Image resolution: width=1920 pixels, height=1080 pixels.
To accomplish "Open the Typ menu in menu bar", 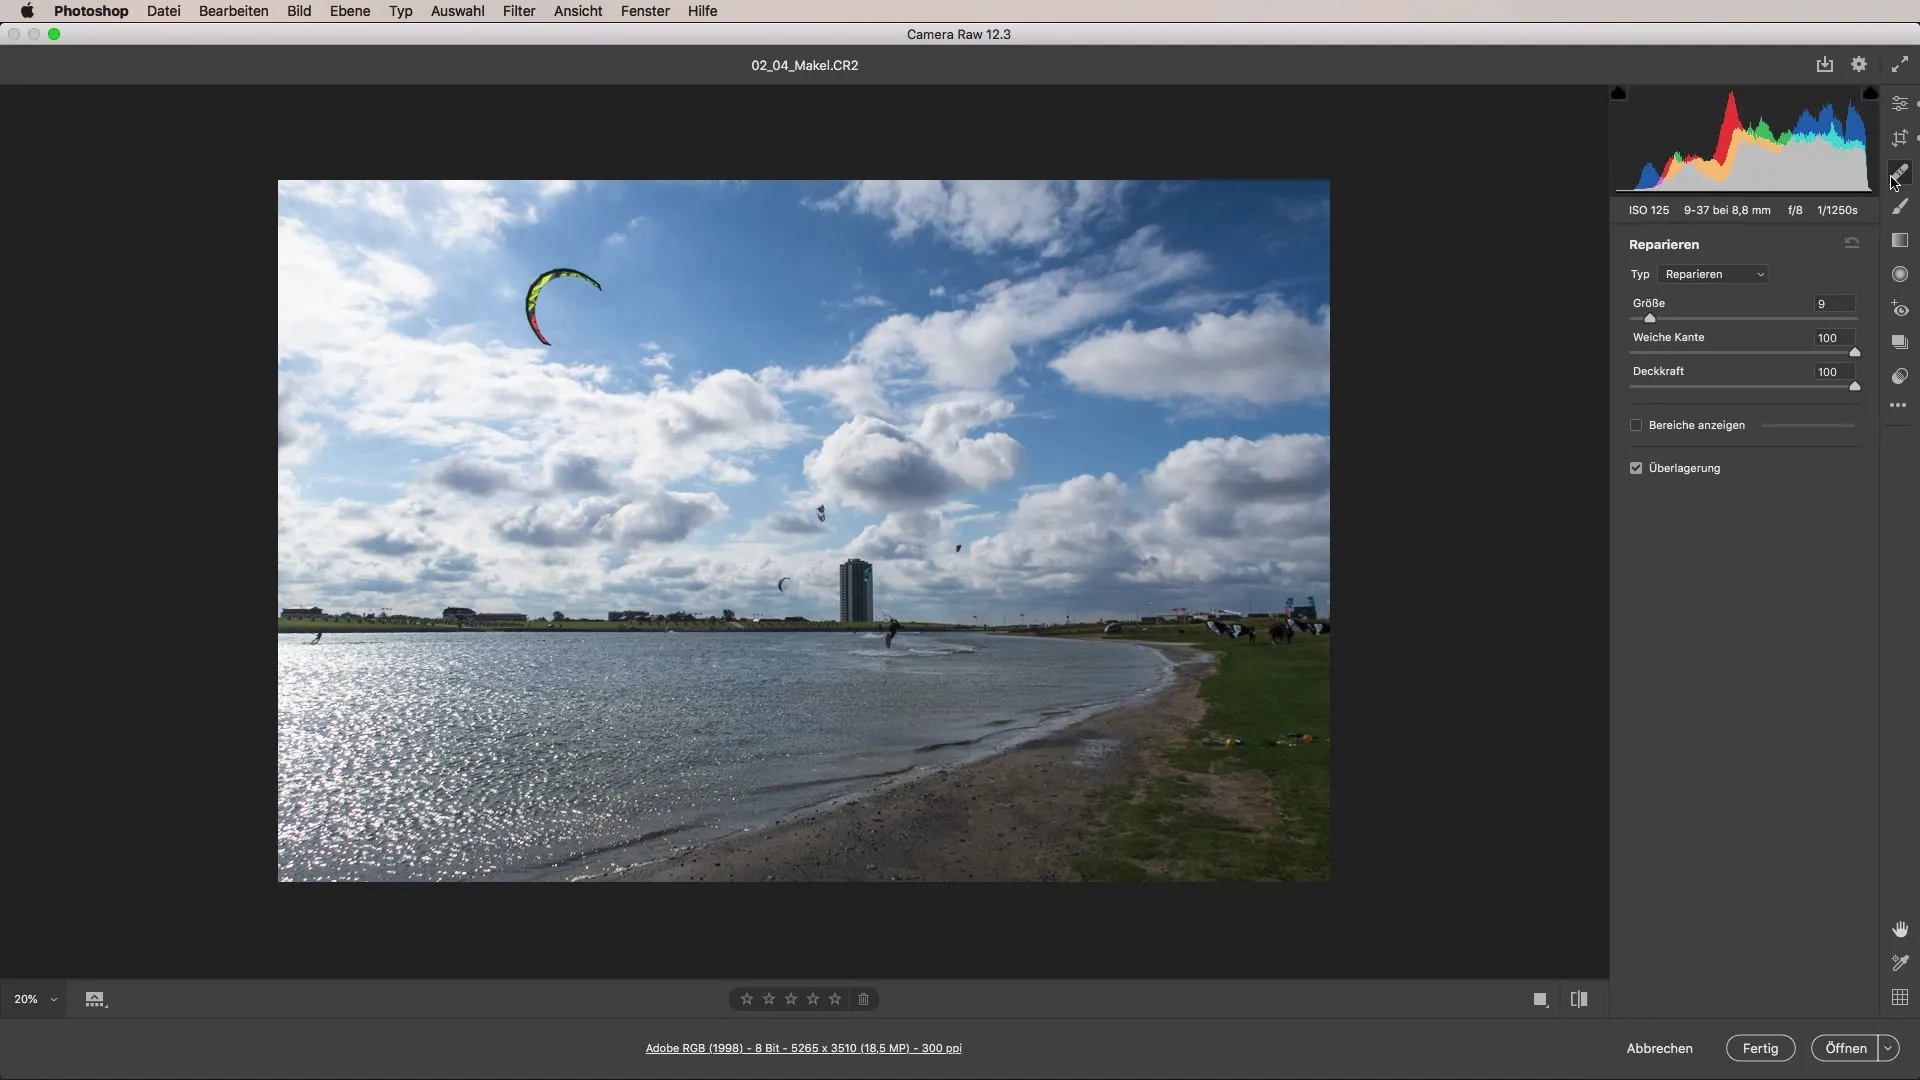I will click(400, 11).
